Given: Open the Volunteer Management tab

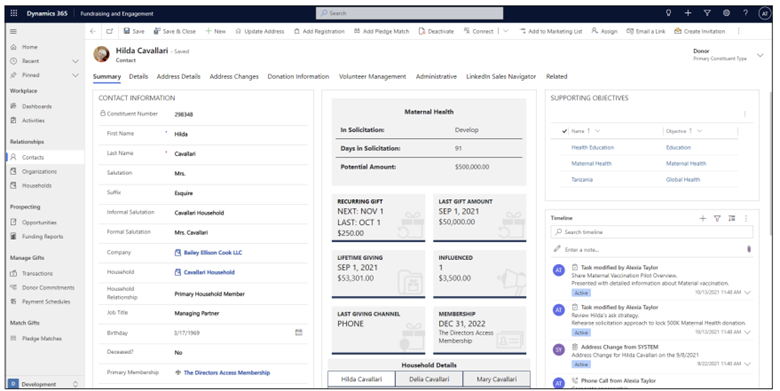Looking at the screenshot, I should (373, 77).
